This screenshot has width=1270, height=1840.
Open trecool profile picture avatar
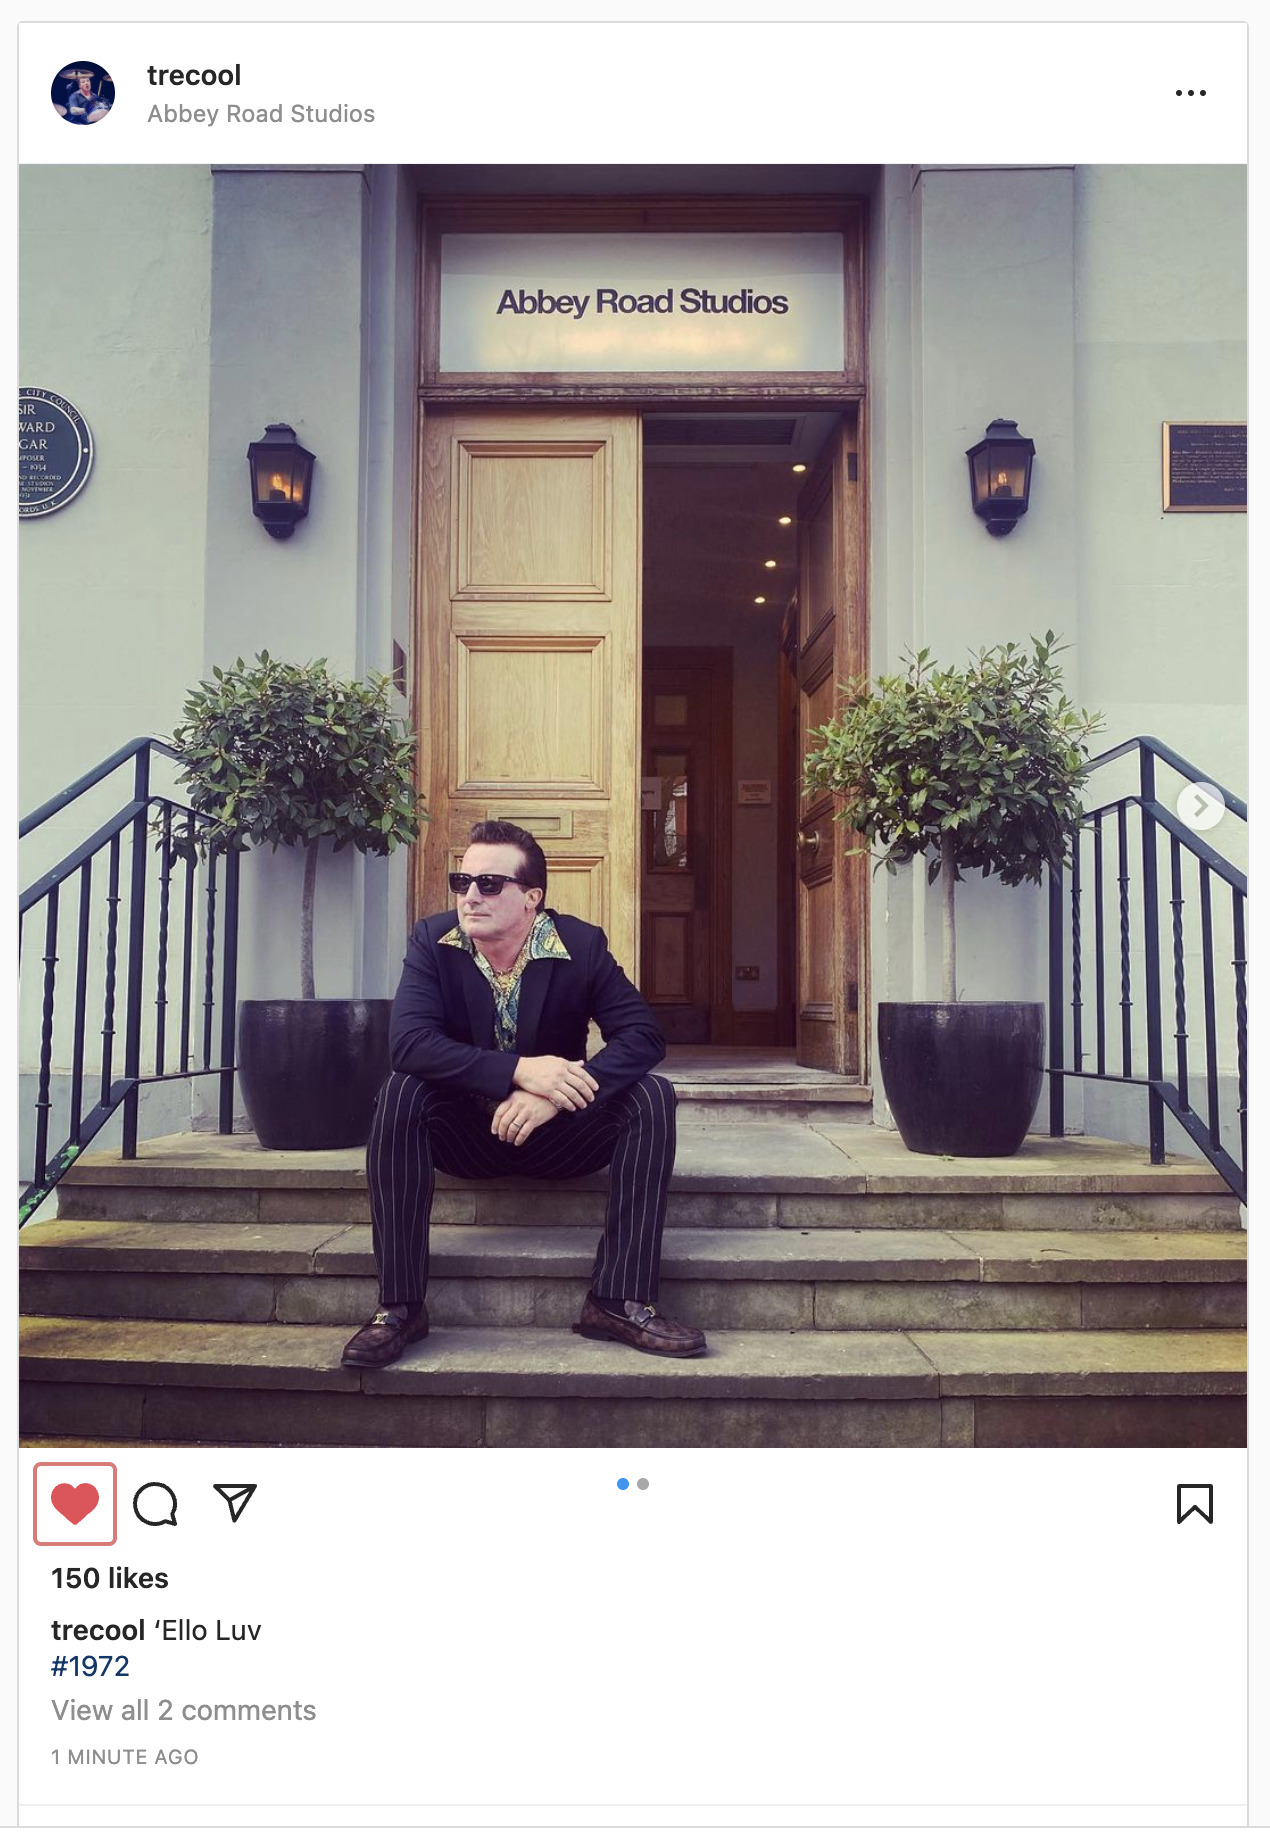(x=83, y=93)
